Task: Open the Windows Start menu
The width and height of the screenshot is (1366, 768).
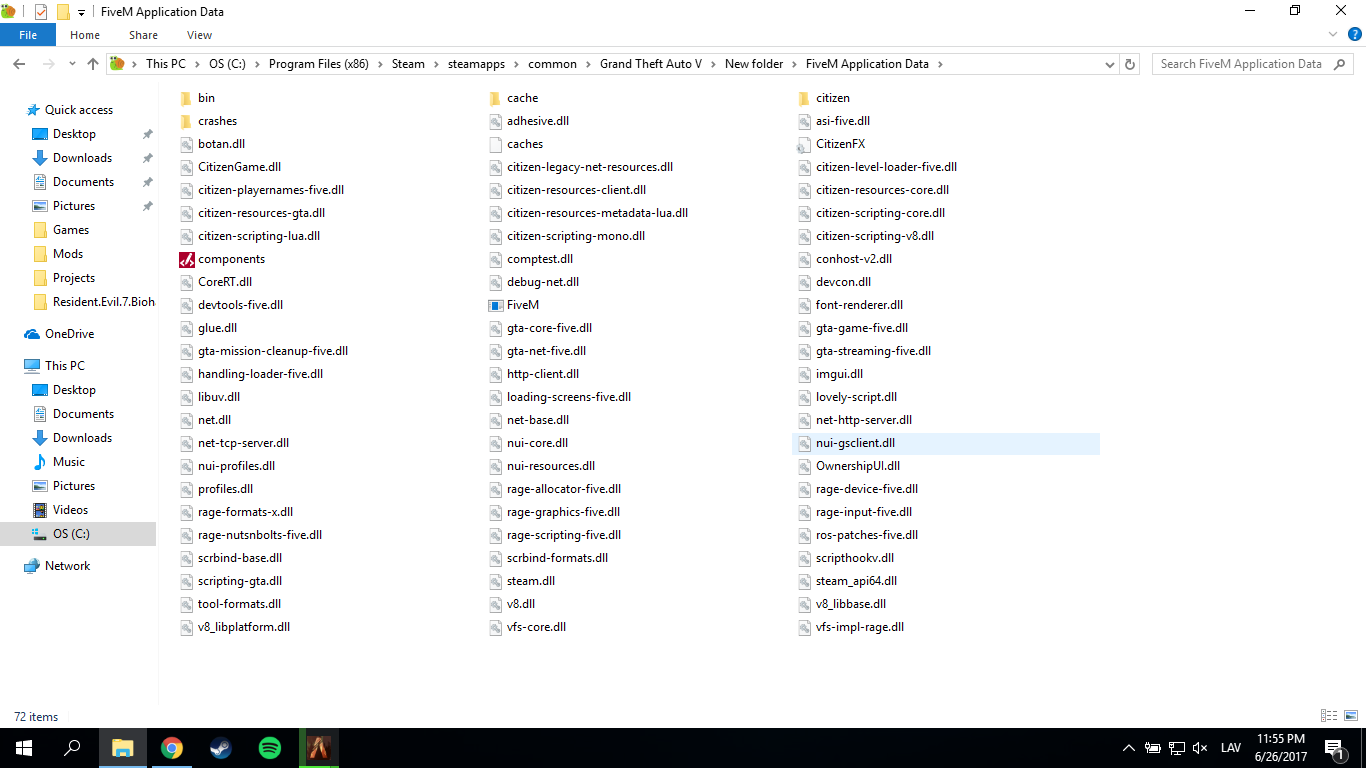Action: [24, 748]
